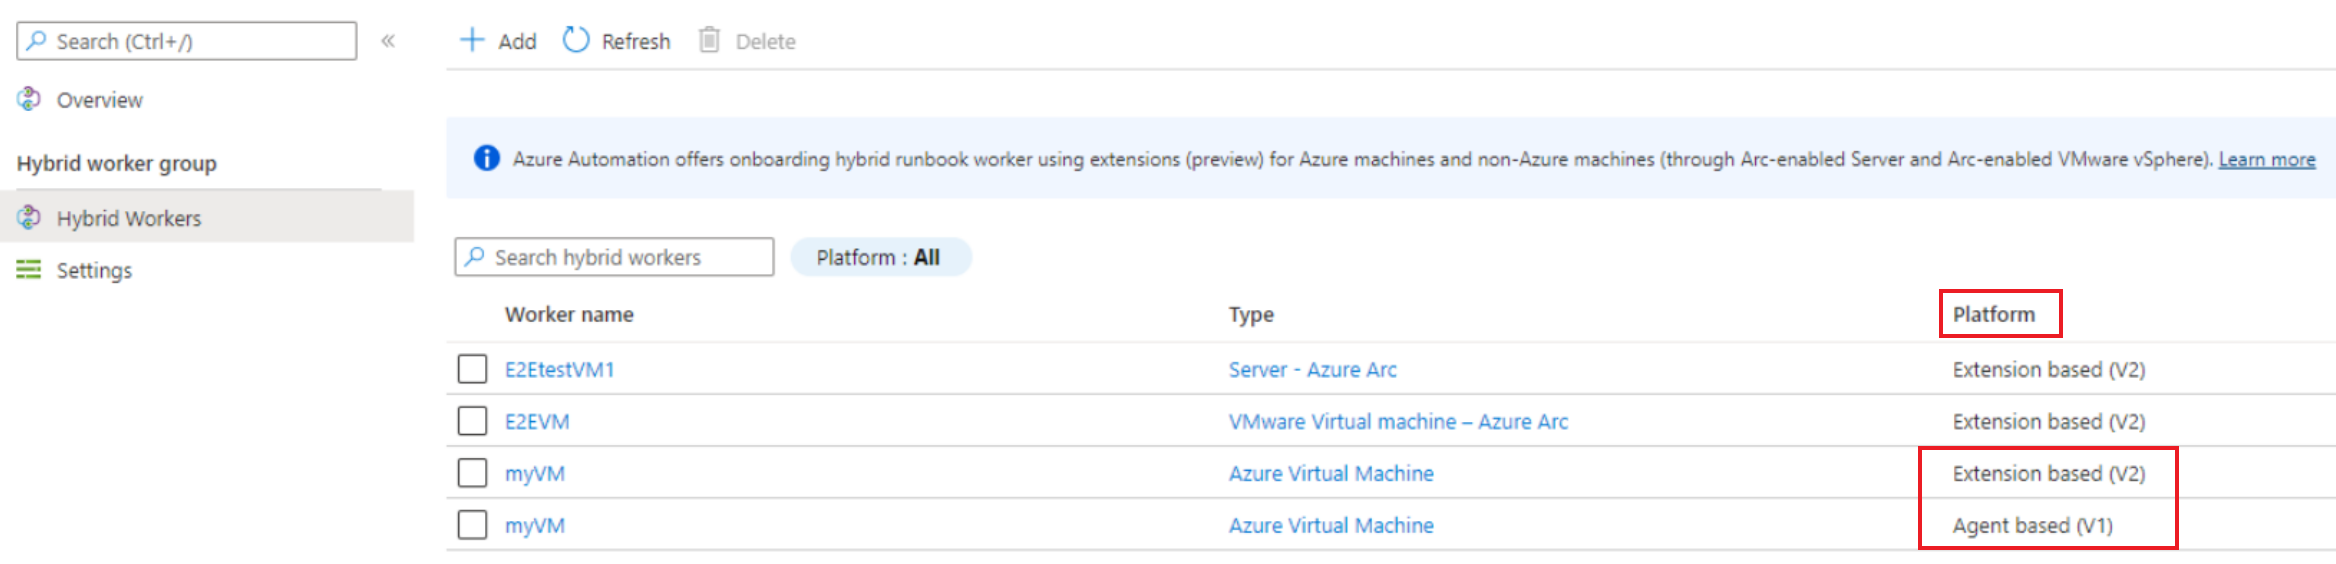Tick the checkbox for Agent based myVM

point(472,525)
